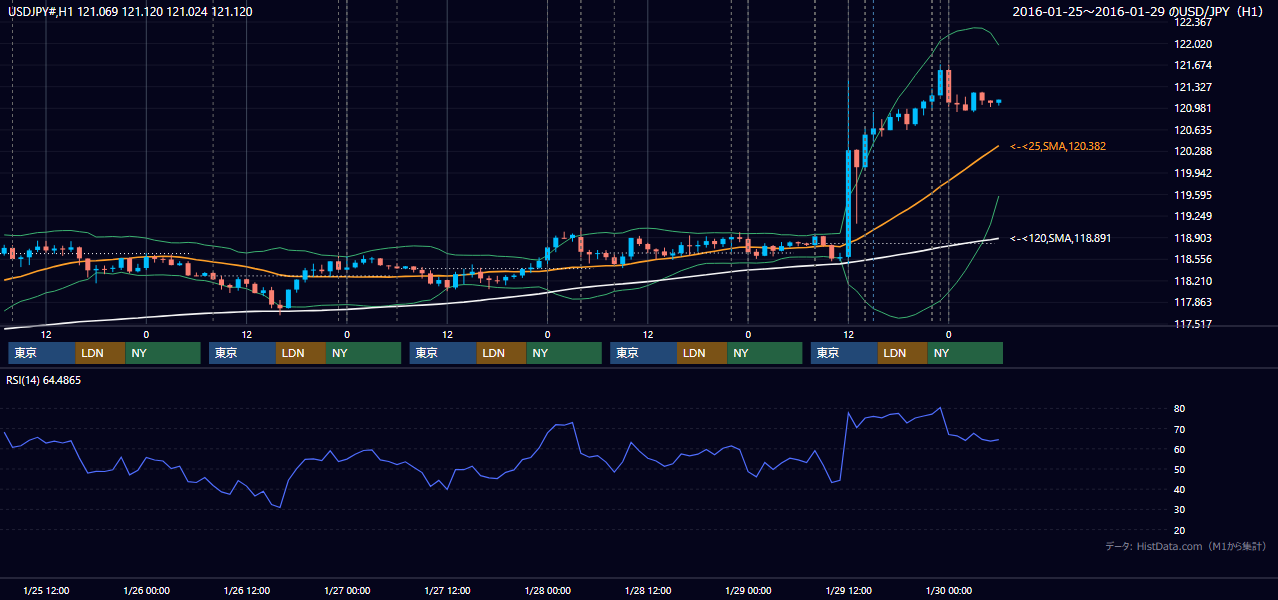Click the 121.327 price level label
The height and width of the screenshot is (600, 1278).
(x=1194, y=87)
